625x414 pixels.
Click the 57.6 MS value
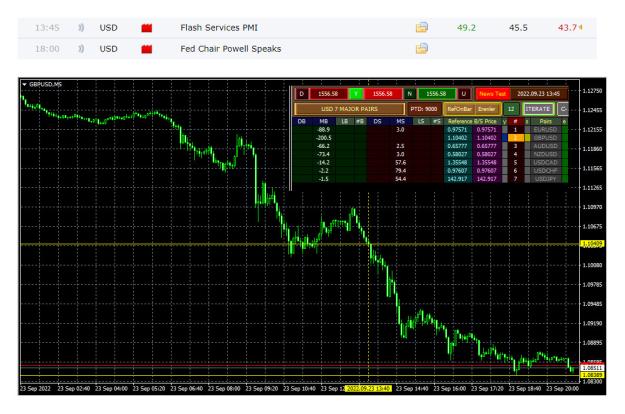point(400,163)
